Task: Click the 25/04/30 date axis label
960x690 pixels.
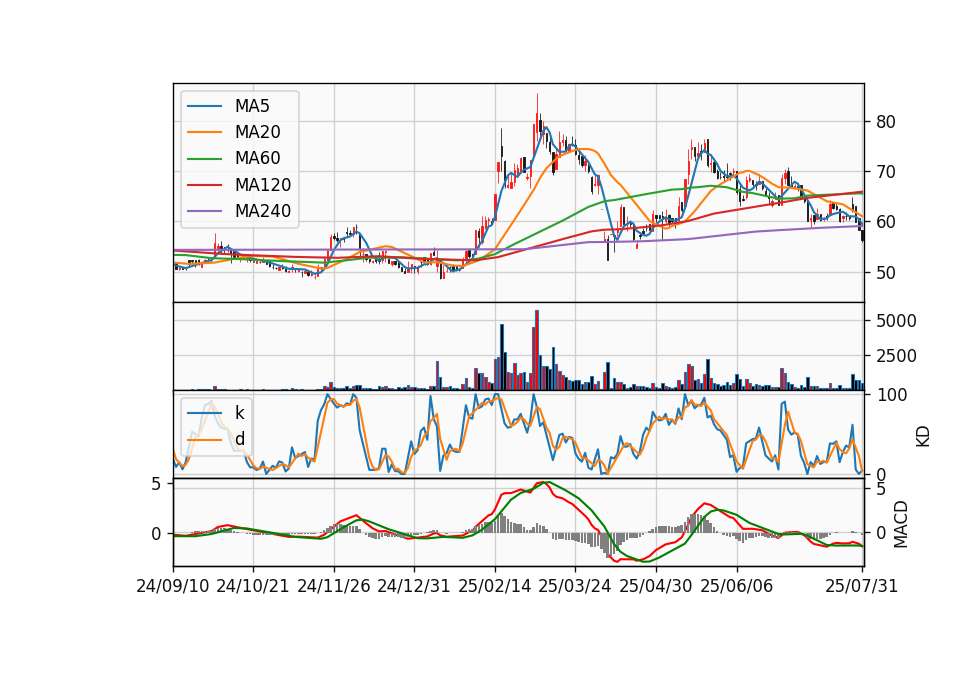Action: (656, 586)
